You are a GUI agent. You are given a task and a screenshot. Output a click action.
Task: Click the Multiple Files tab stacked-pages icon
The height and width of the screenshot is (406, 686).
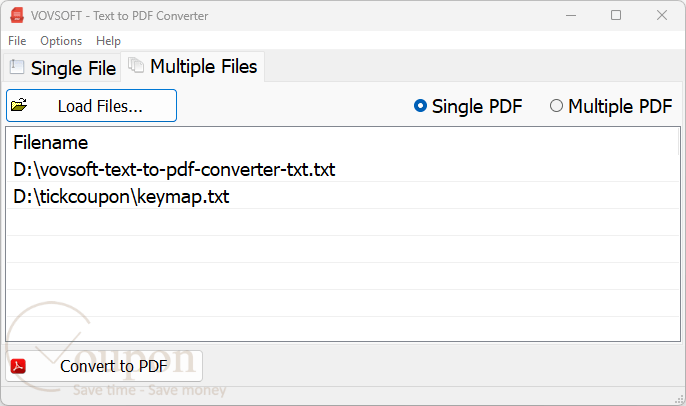point(136,66)
